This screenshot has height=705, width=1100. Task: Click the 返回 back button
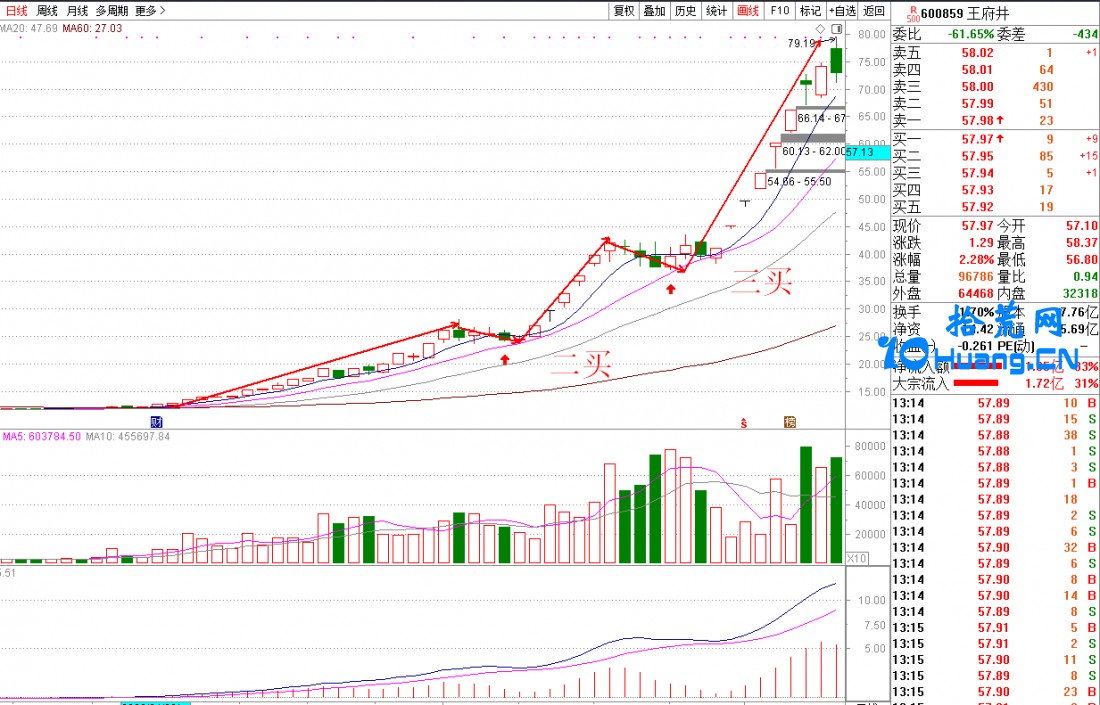[874, 11]
